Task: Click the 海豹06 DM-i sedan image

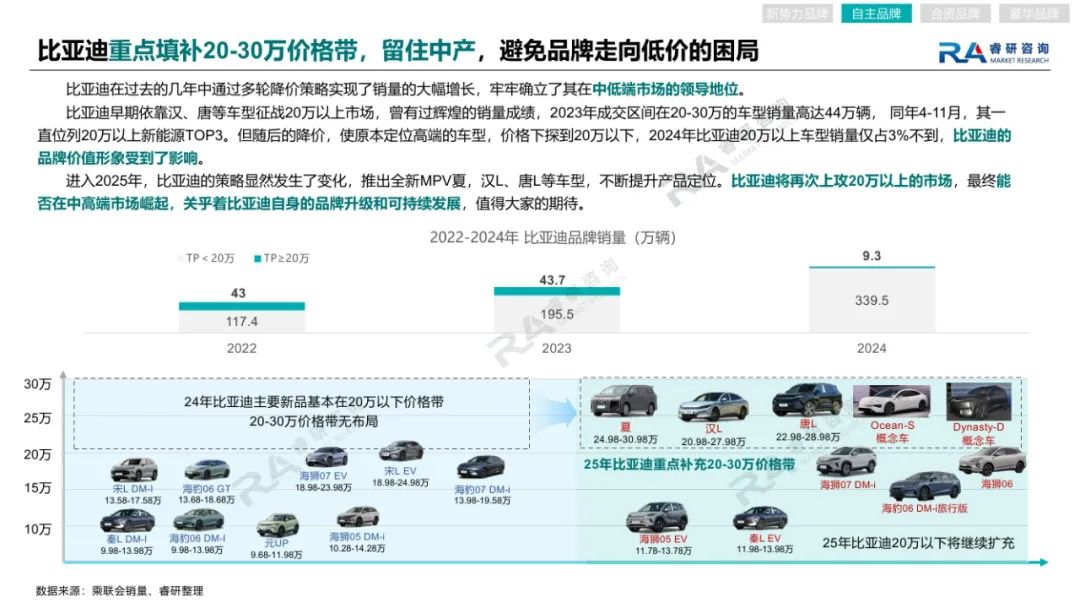Action: (x=198, y=519)
